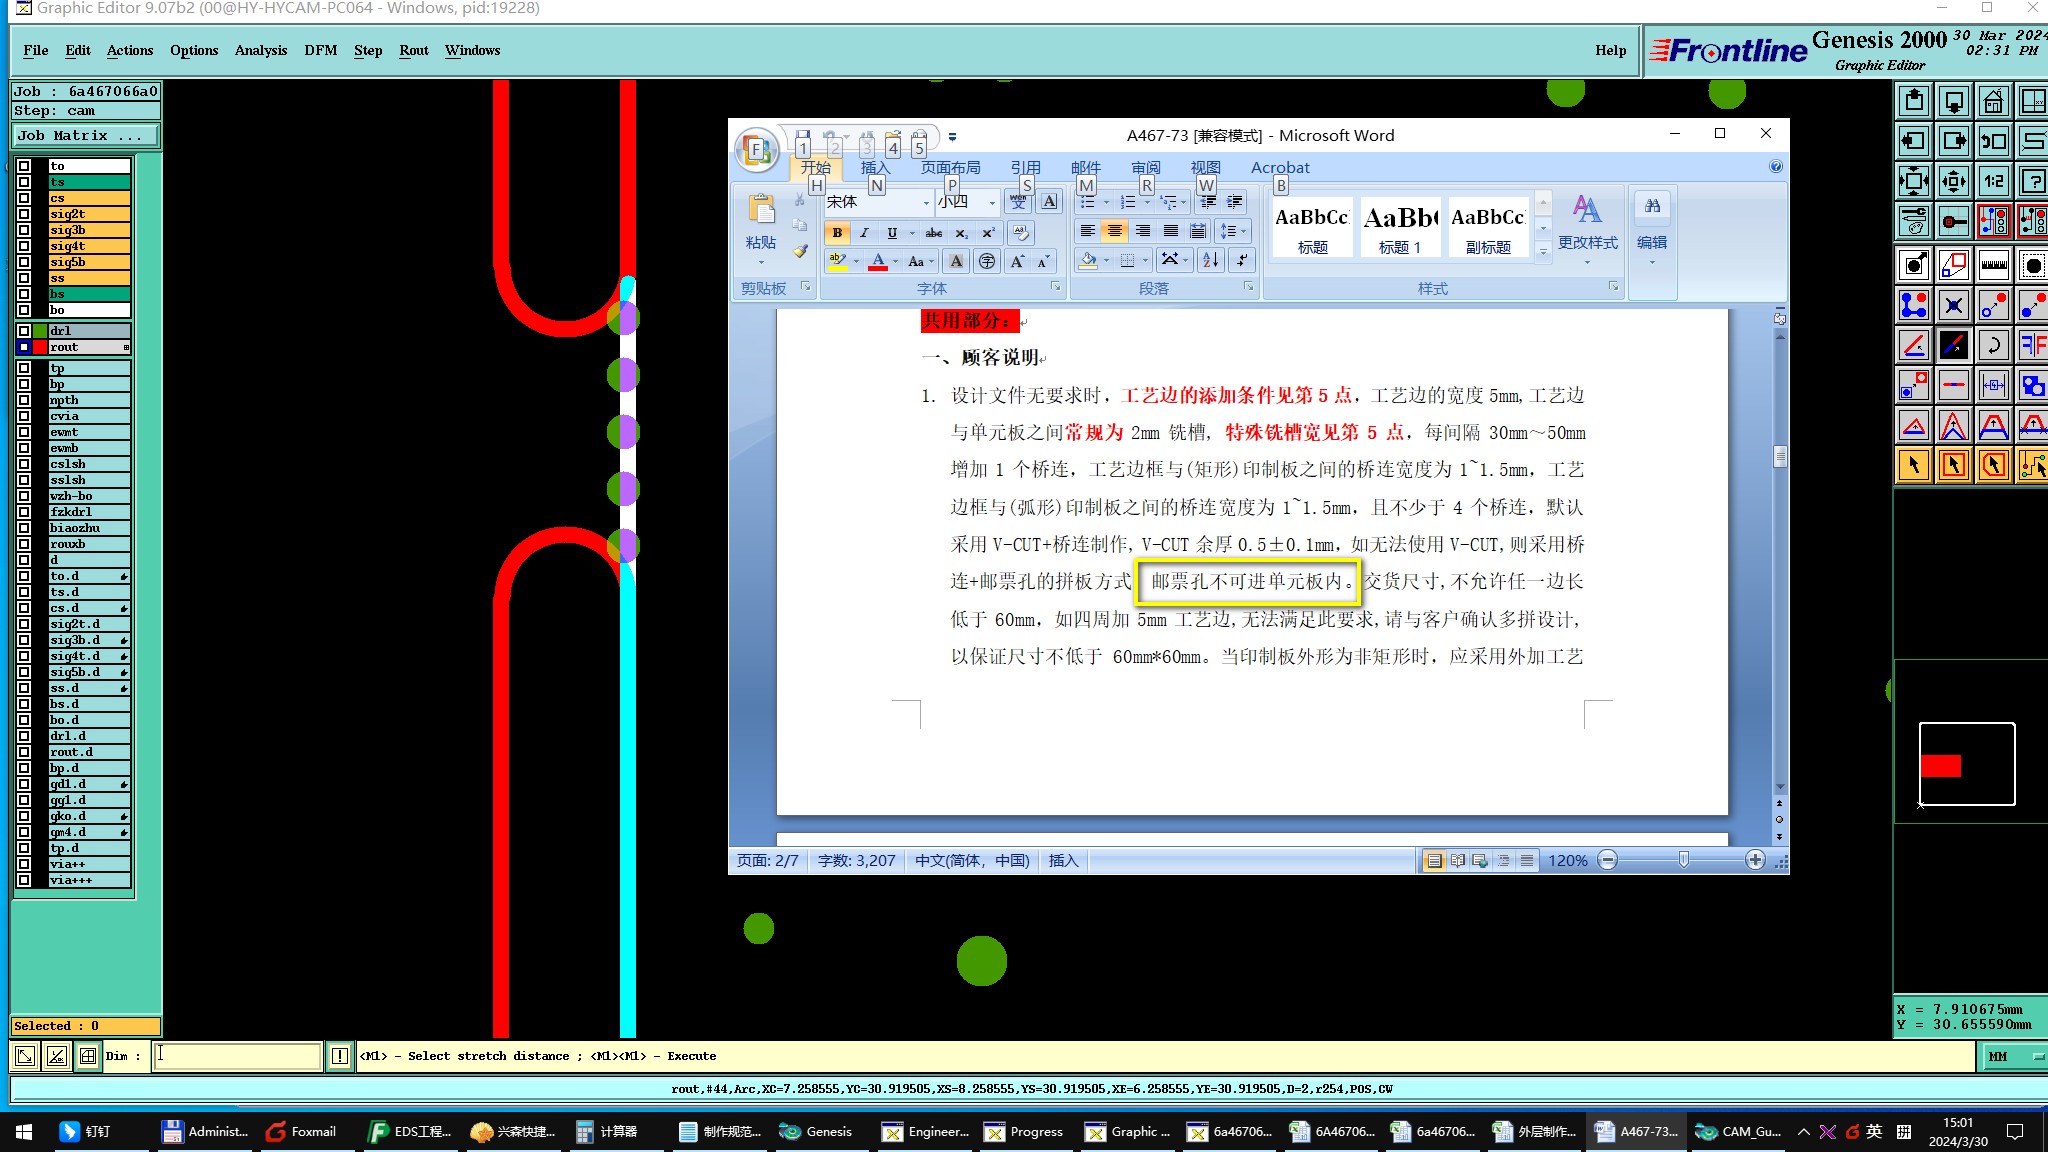Select the plain arrow selection tool
This screenshot has height=1152, width=2048.
[x=1913, y=465]
